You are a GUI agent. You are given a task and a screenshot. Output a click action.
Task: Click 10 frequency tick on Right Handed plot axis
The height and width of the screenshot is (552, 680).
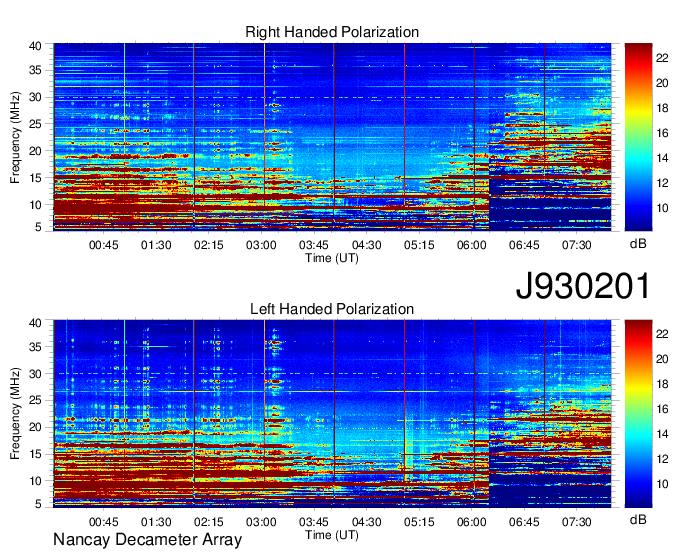[35, 205]
